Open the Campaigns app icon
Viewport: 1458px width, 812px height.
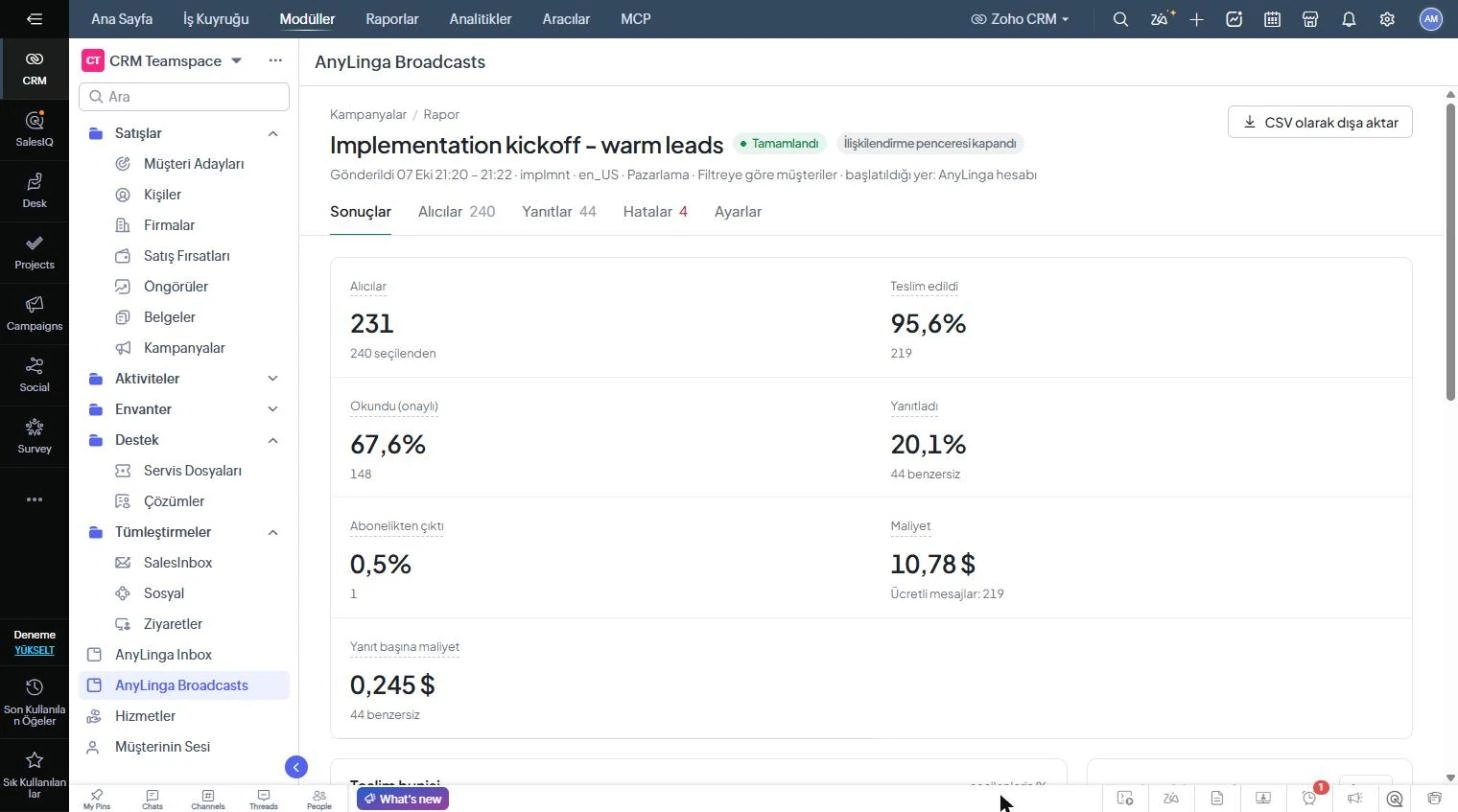34,313
